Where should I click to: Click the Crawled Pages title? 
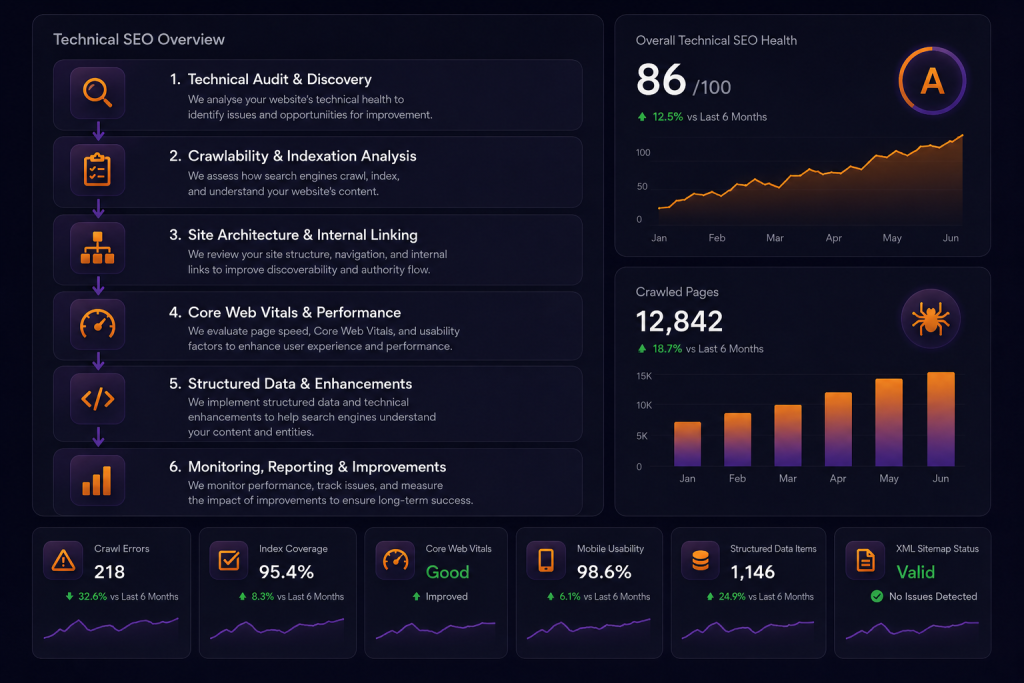[x=677, y=292]
